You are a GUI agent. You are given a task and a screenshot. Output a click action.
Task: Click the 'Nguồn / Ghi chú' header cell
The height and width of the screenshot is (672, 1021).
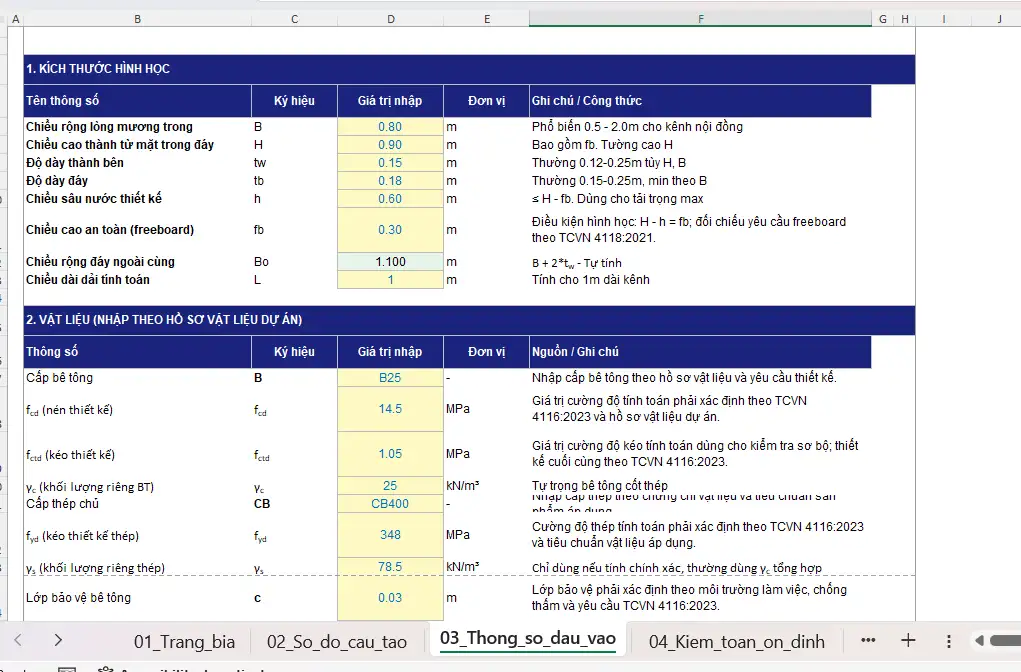pos(701,352)
